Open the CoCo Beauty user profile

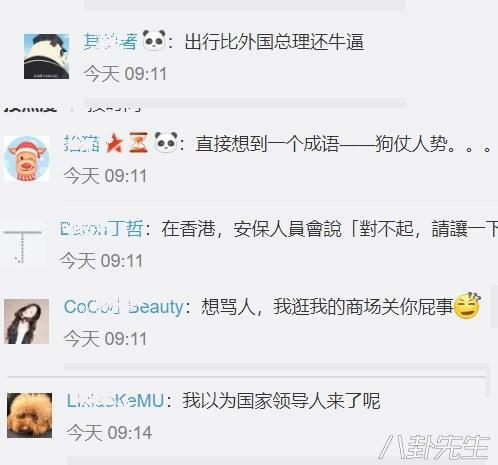click(x=124, y=307)
